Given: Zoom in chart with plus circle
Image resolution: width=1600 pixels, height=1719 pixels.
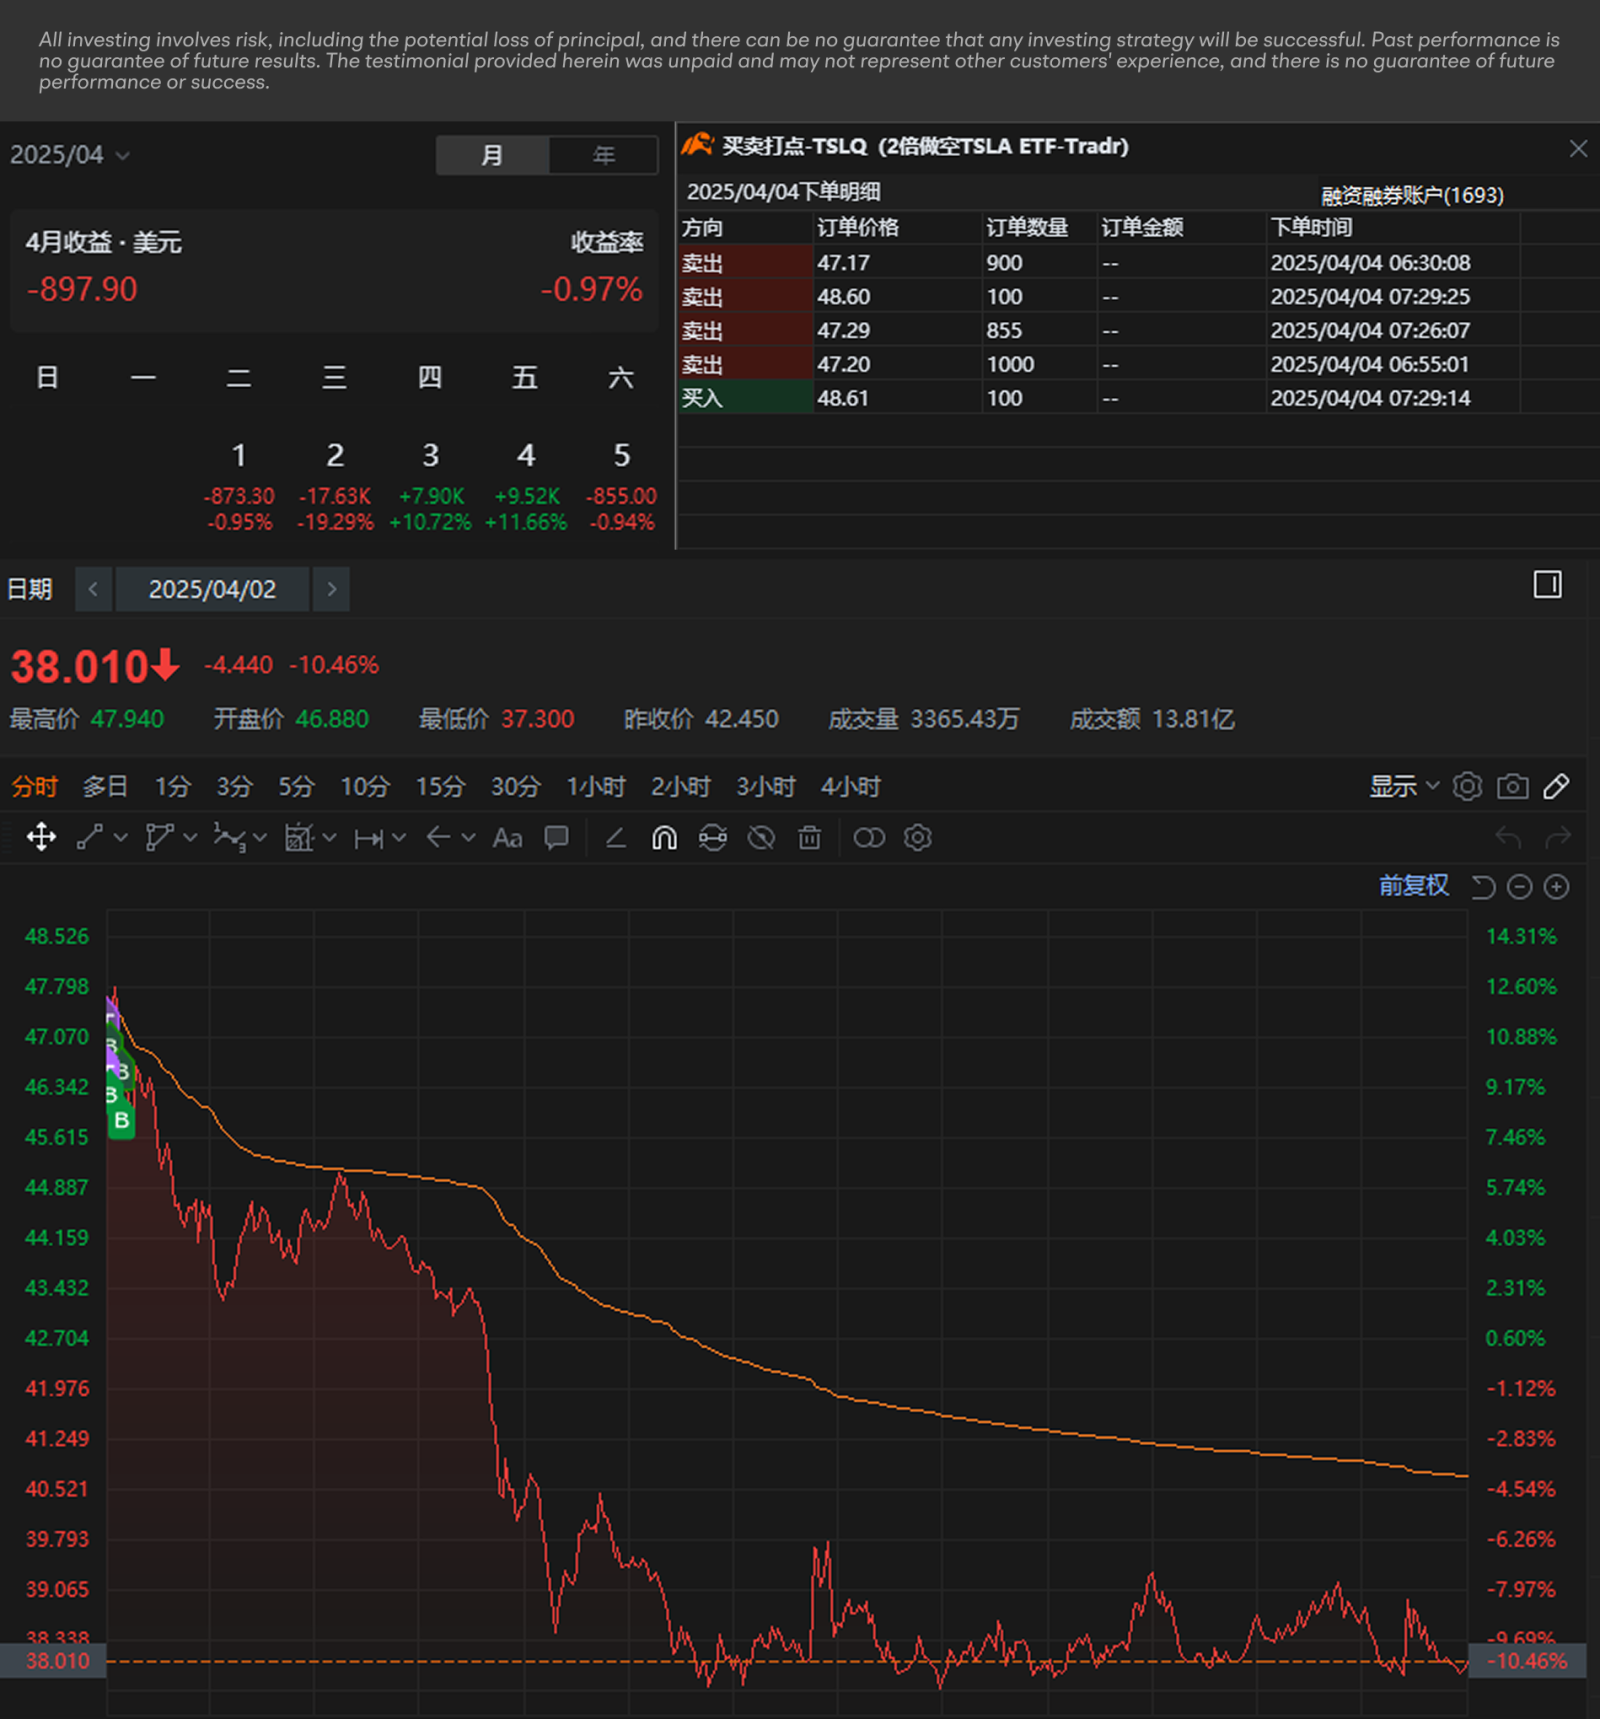Looking at the screenshot, I should tap(1557, 886).
